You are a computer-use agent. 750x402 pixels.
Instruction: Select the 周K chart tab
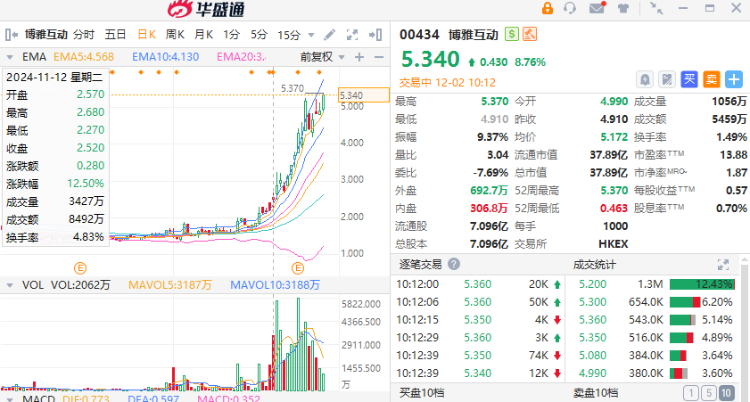175,34
